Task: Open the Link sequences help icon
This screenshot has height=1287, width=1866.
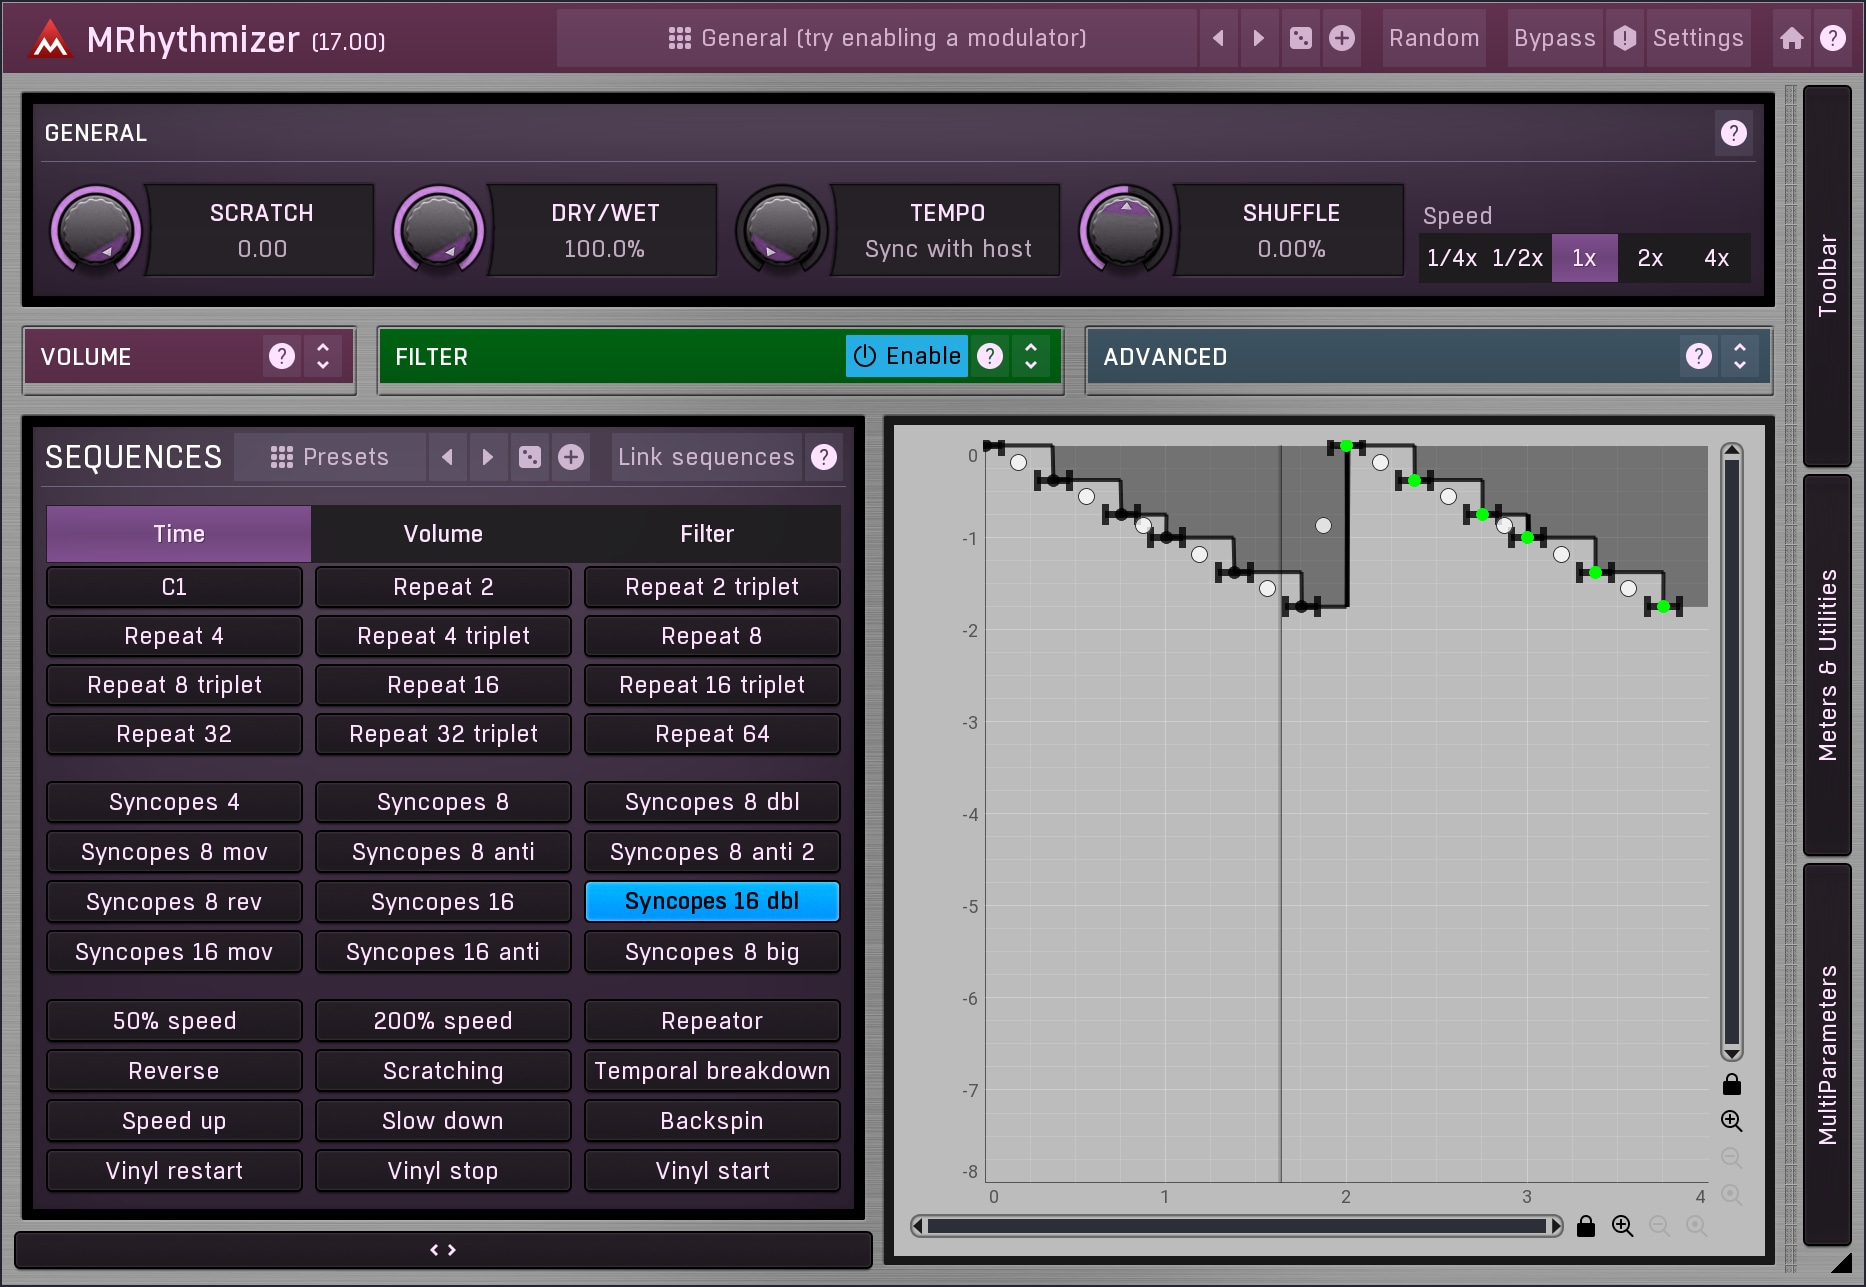Action: click(x=823, y=457)
